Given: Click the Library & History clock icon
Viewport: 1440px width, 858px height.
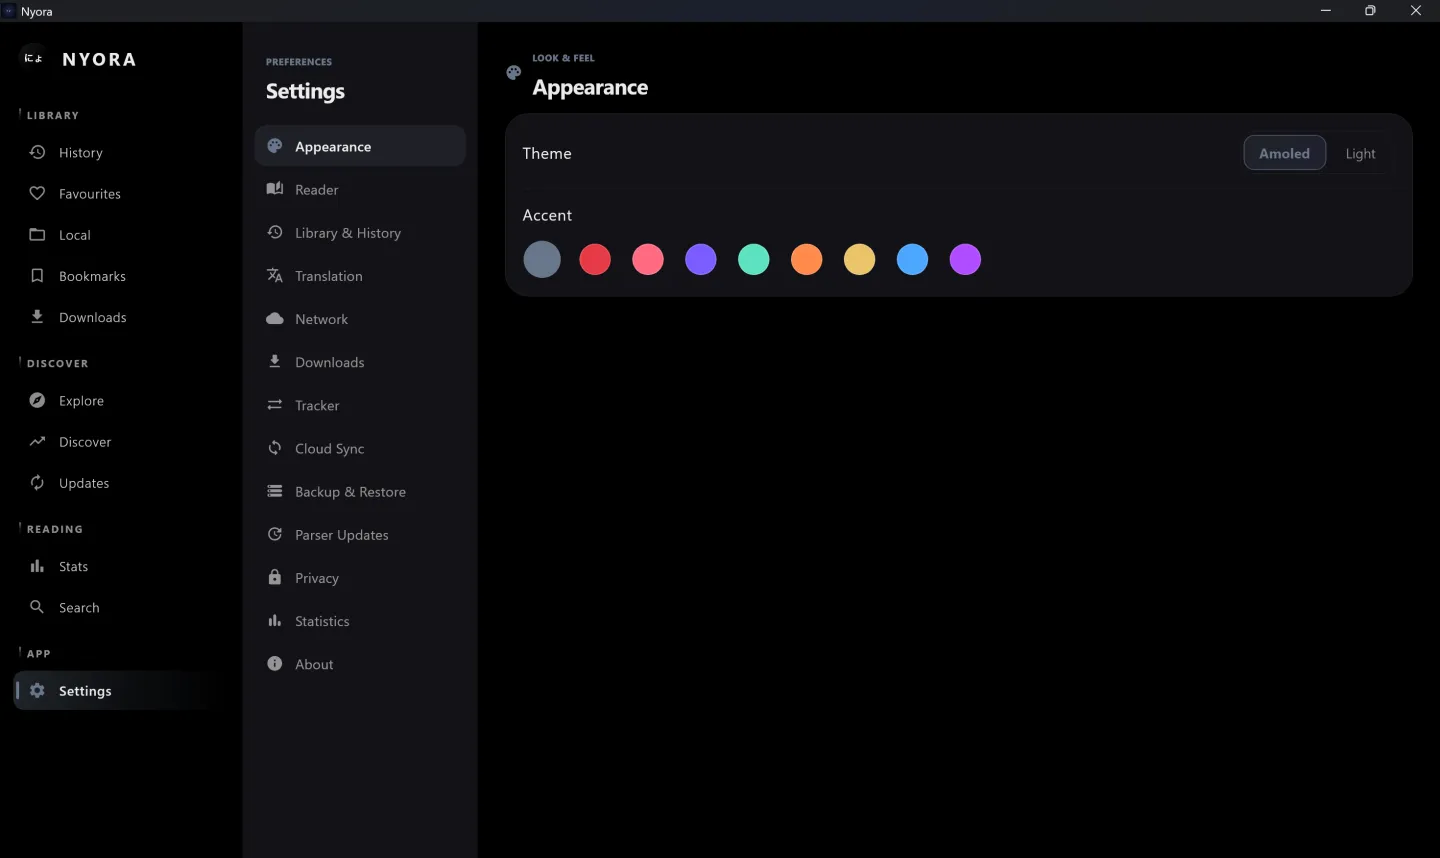Looking at the screenshot, I should (274, 232).
